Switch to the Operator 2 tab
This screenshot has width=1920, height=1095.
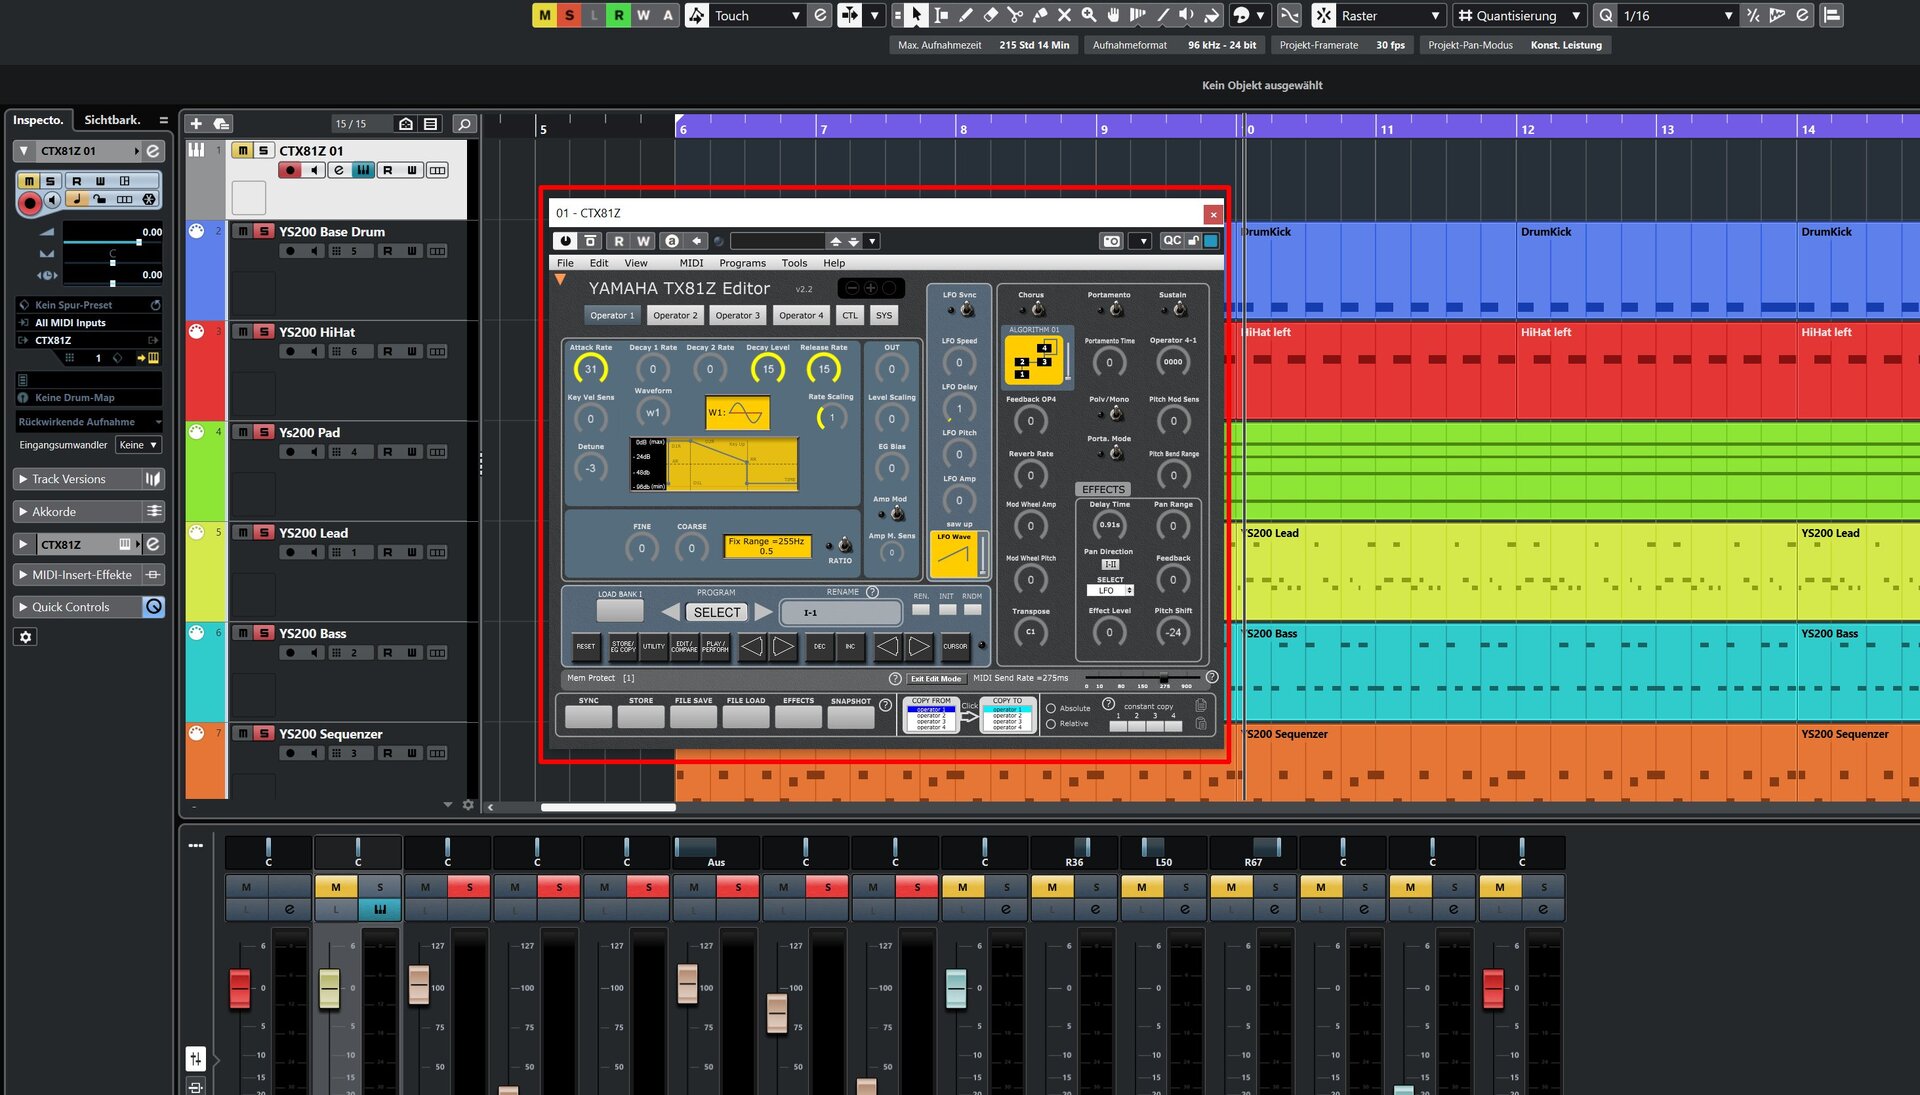(675, 315)
